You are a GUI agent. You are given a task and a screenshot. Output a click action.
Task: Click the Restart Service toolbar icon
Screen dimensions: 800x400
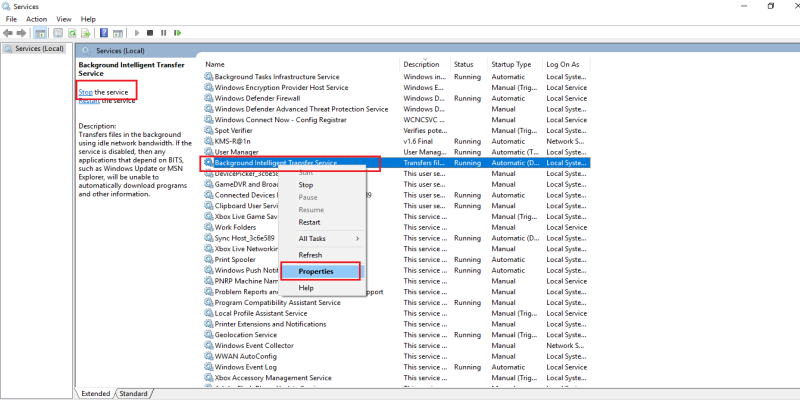coord(178,33)
